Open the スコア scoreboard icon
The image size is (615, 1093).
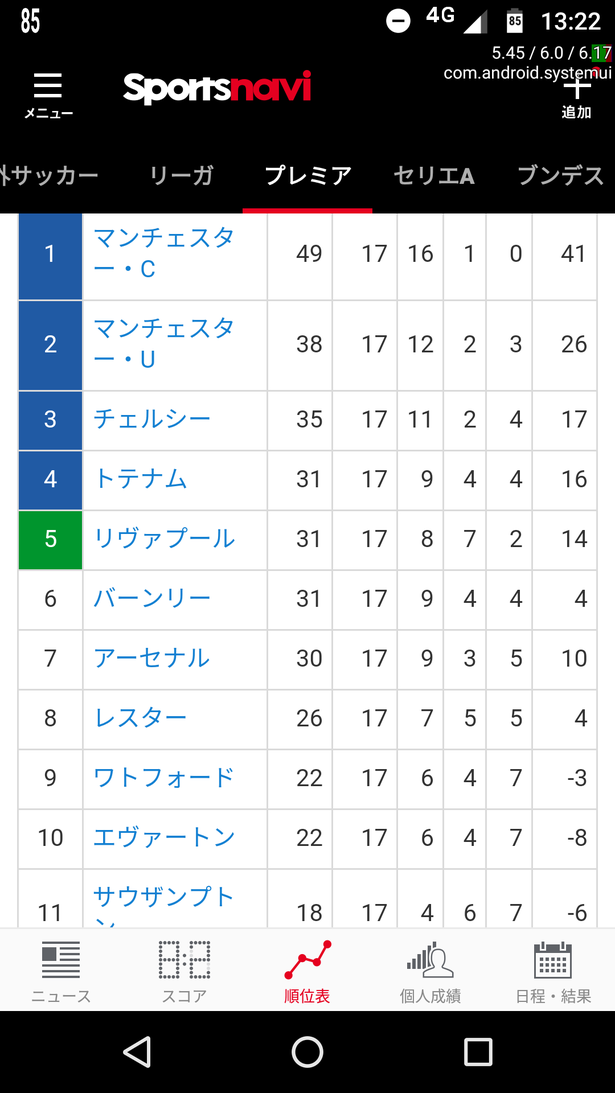click(184, 960)
